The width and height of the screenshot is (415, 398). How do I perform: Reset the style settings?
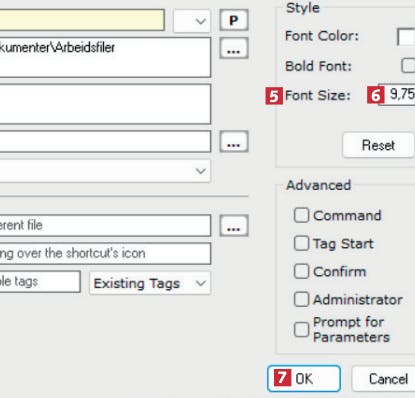378,145
